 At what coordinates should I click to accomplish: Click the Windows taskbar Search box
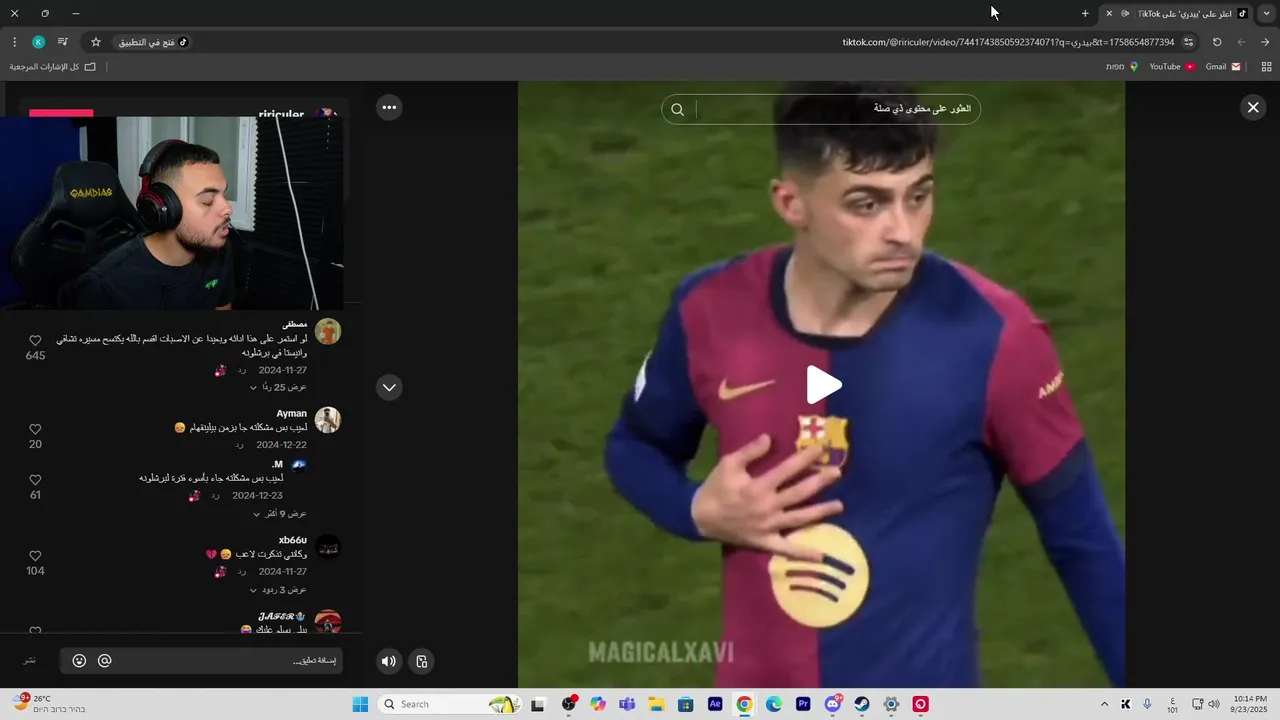tap(449, 704)
